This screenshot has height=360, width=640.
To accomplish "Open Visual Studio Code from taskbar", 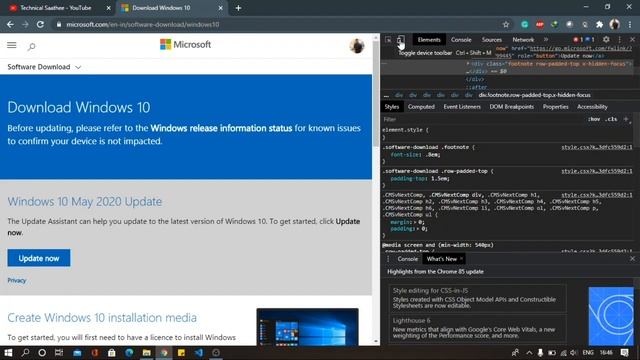I will (x=199, y=353).
